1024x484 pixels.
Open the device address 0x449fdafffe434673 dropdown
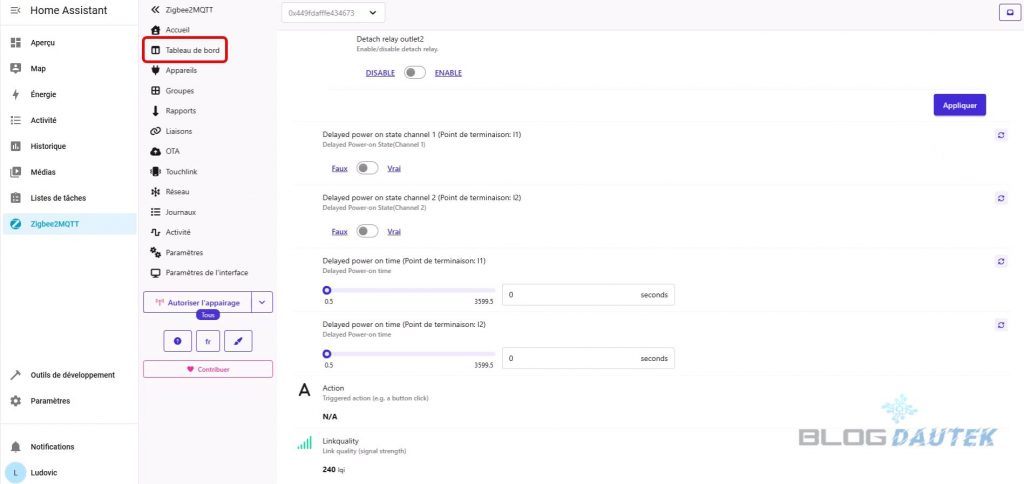(333, 13)
